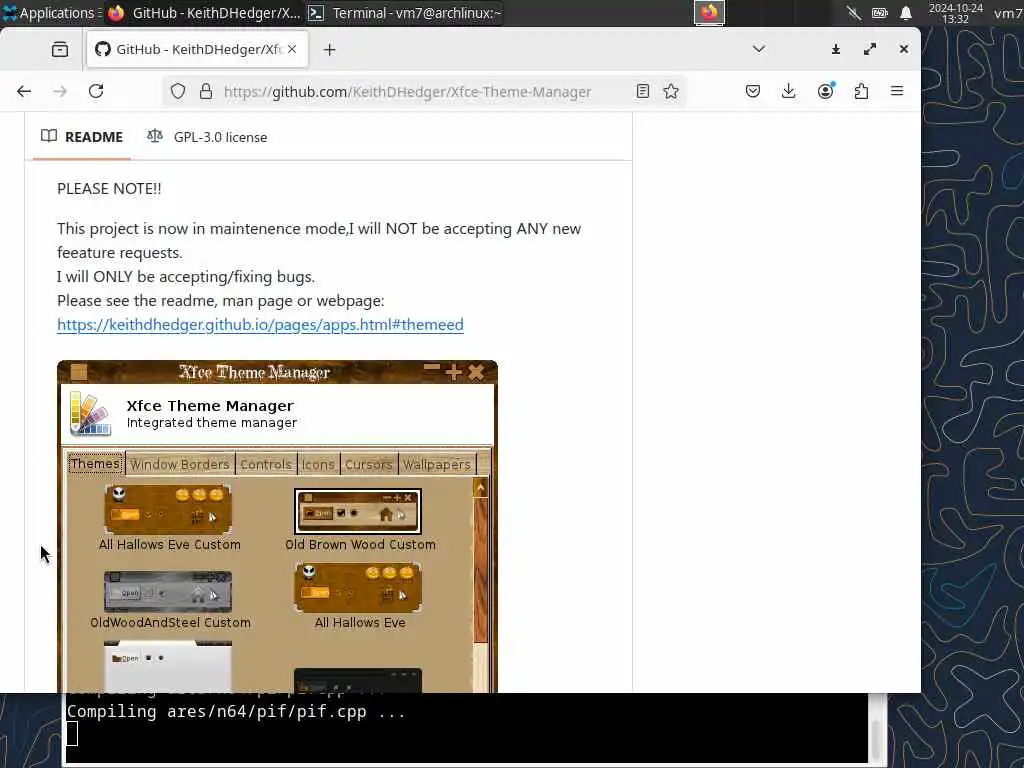Open the Firefox hamburger menu
This screenshot has height=768, width=1024.
[x=897, y=91]
